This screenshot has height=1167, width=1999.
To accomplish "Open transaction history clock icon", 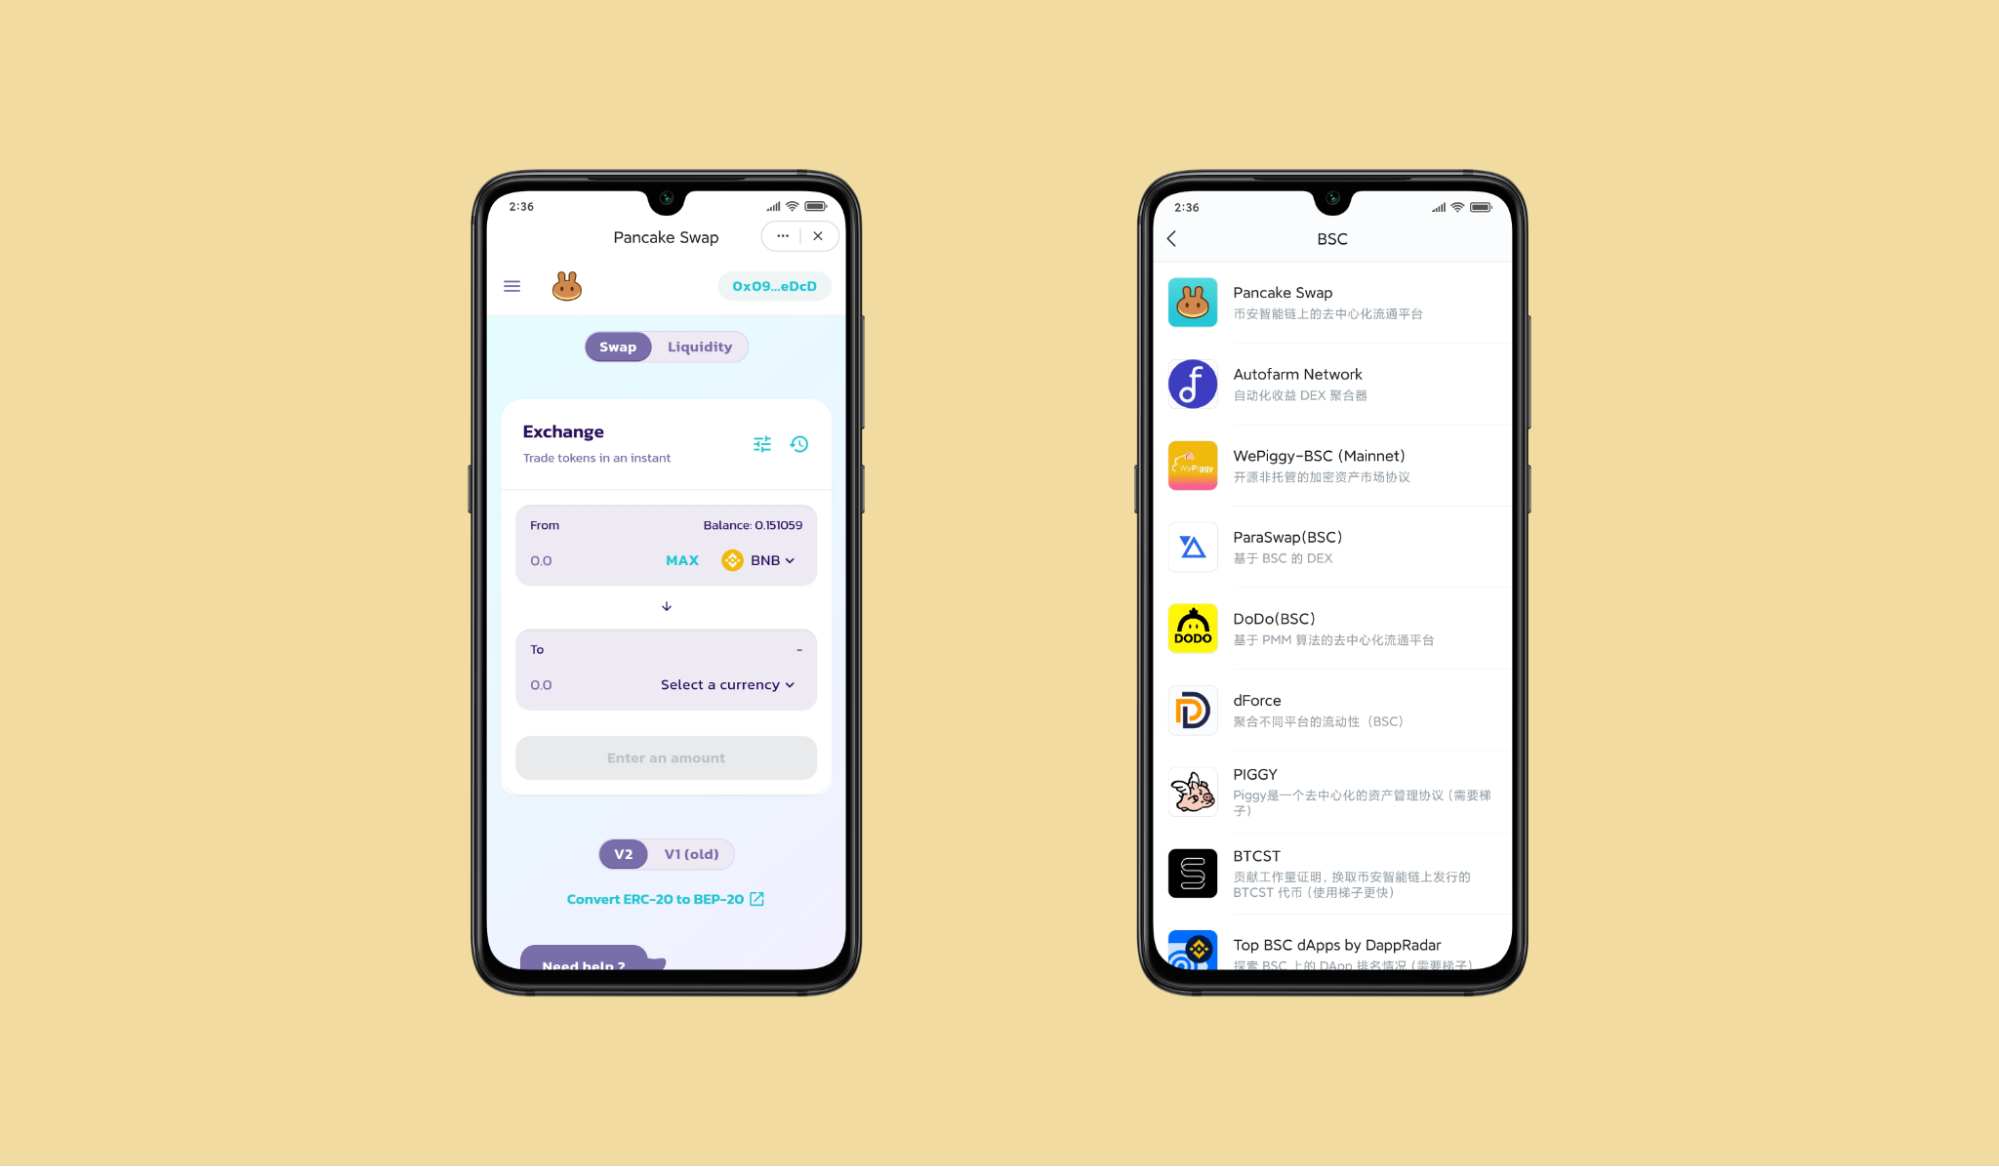I will tap(800, 443).
